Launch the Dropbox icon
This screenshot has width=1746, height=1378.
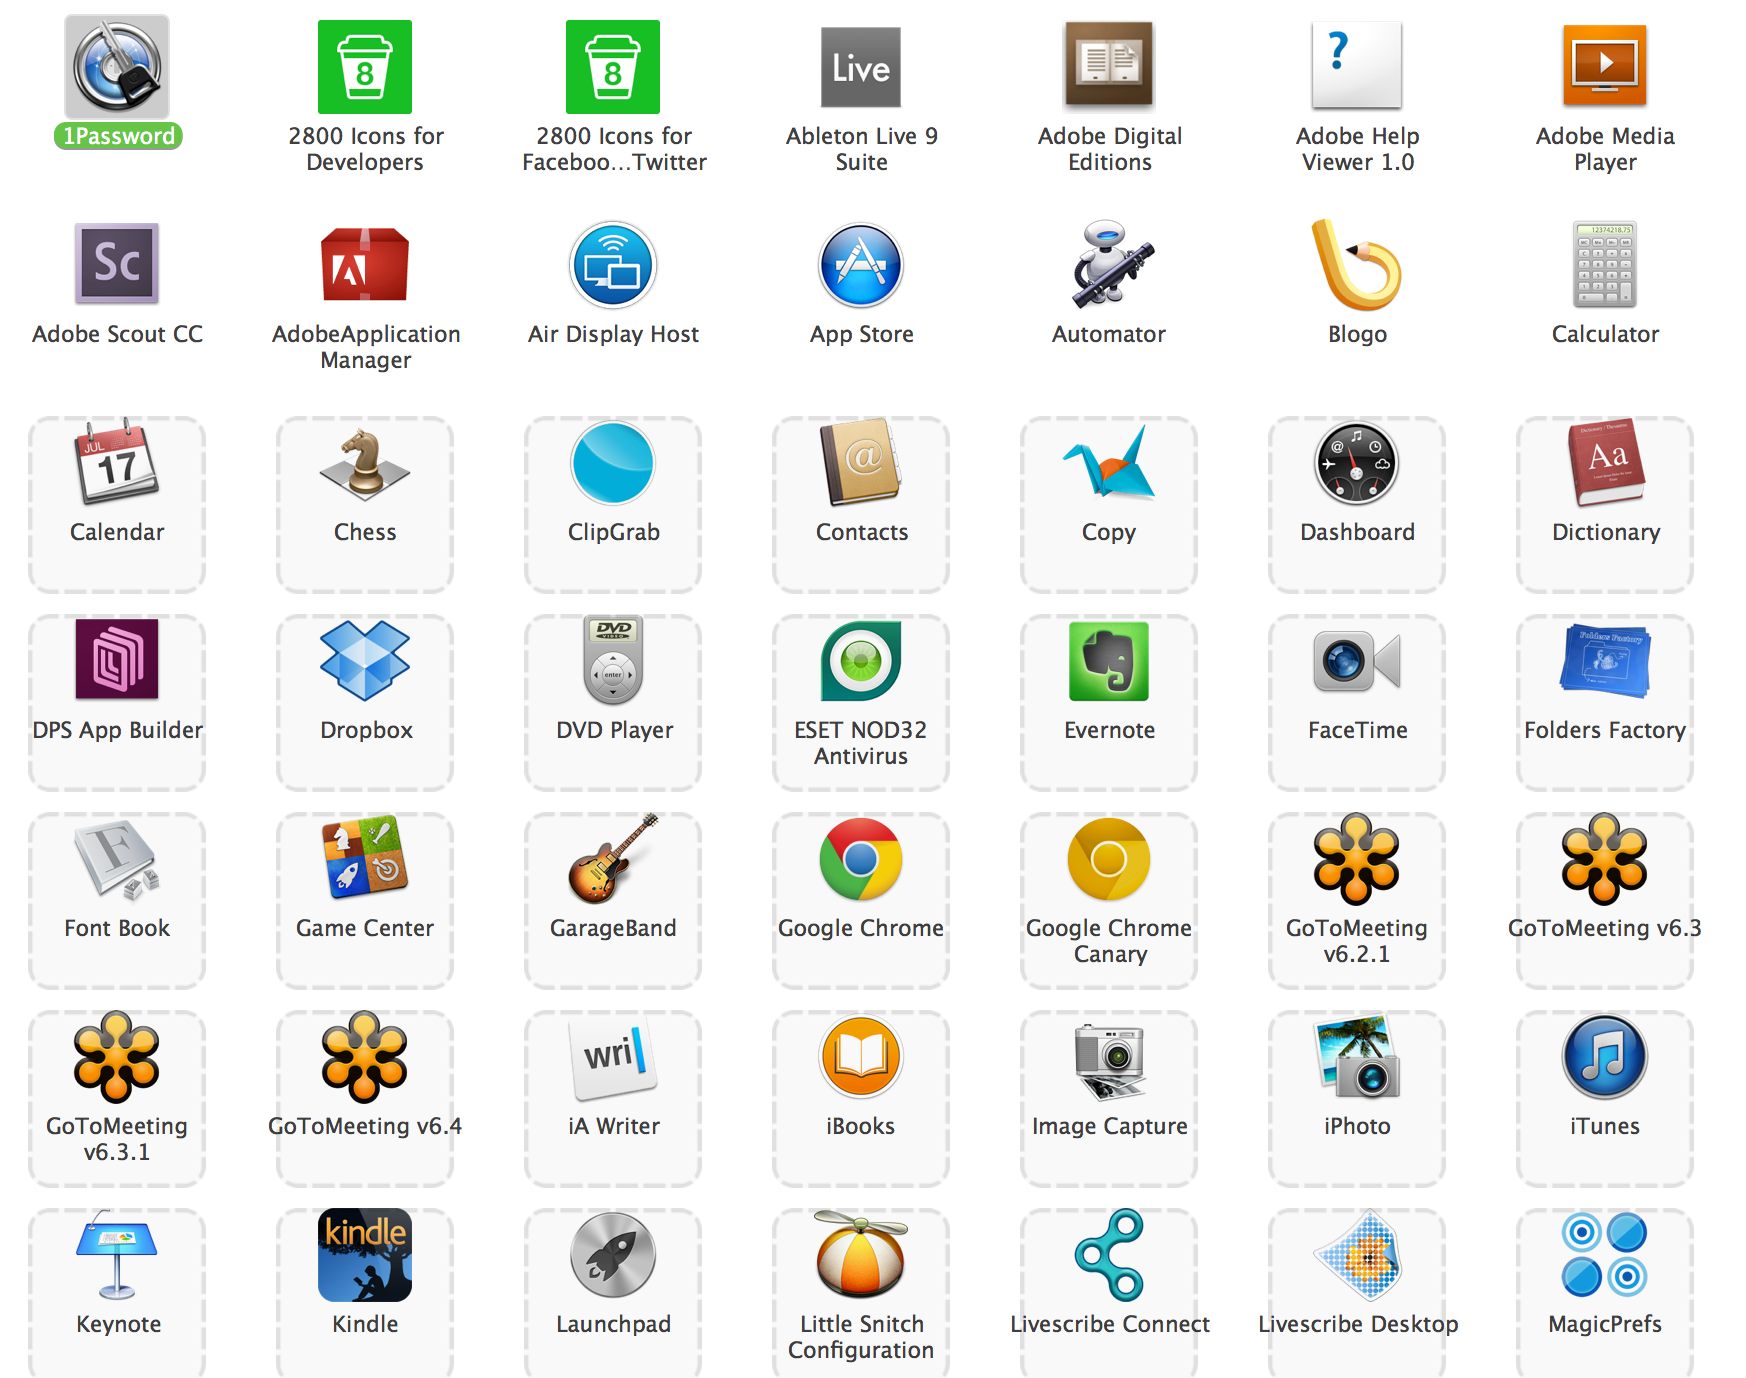tap(365, 660)
